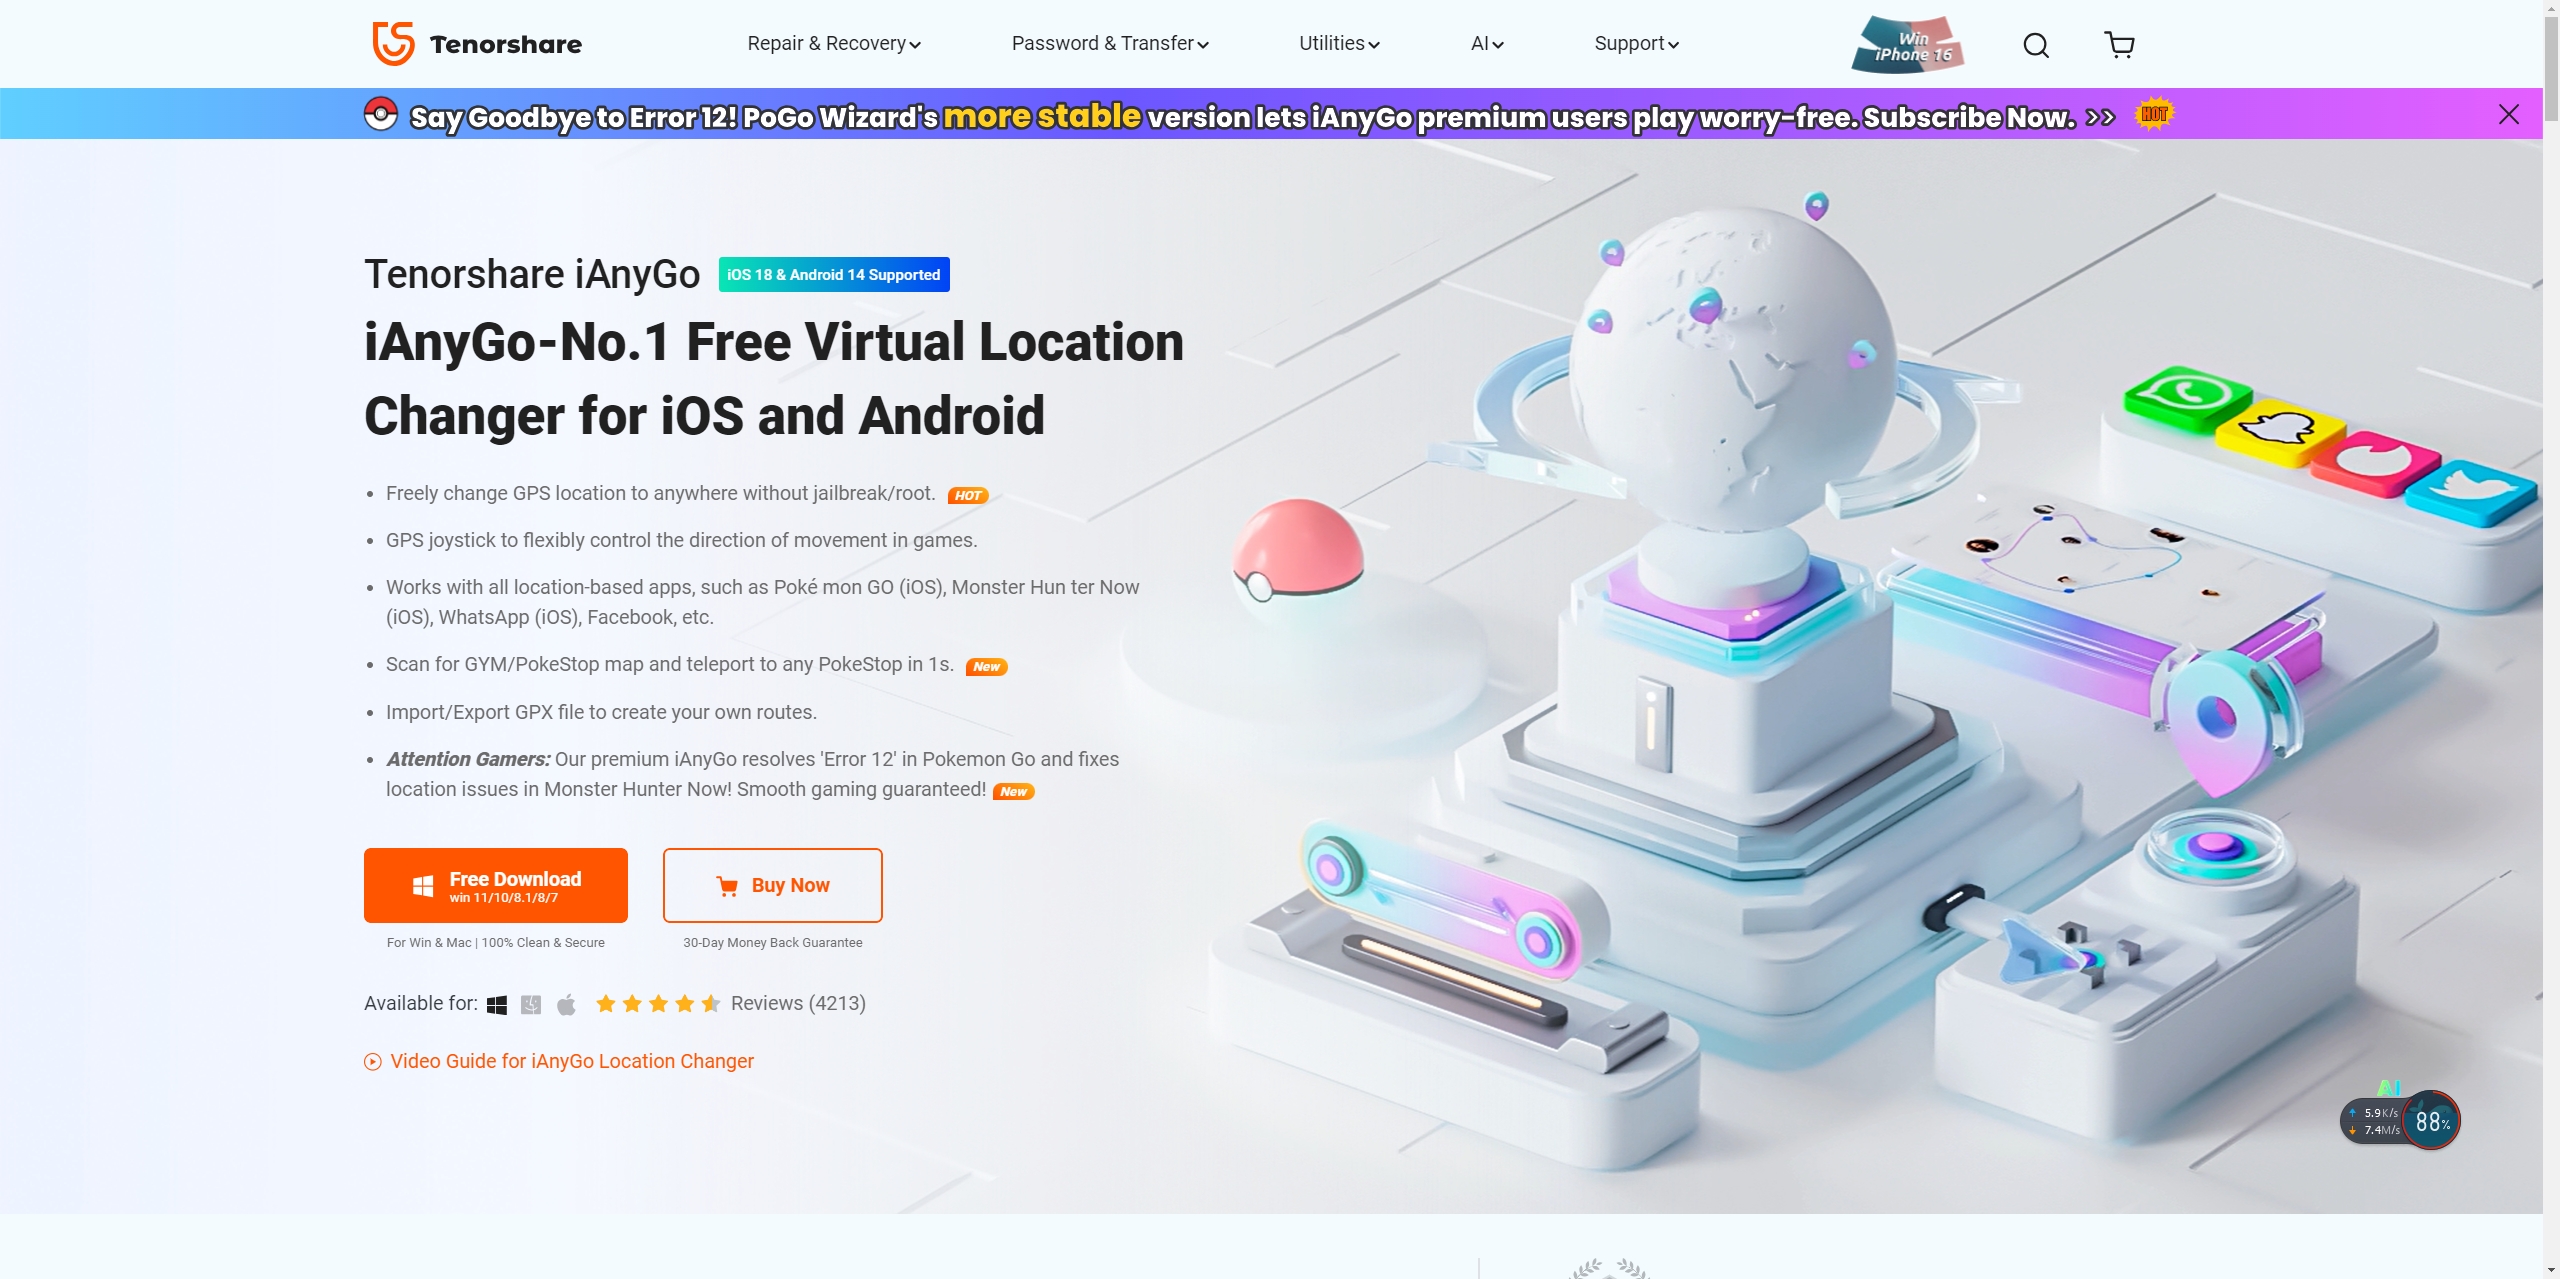
Task: Click the Pokeball icon in banner
Action: (379, 114)
